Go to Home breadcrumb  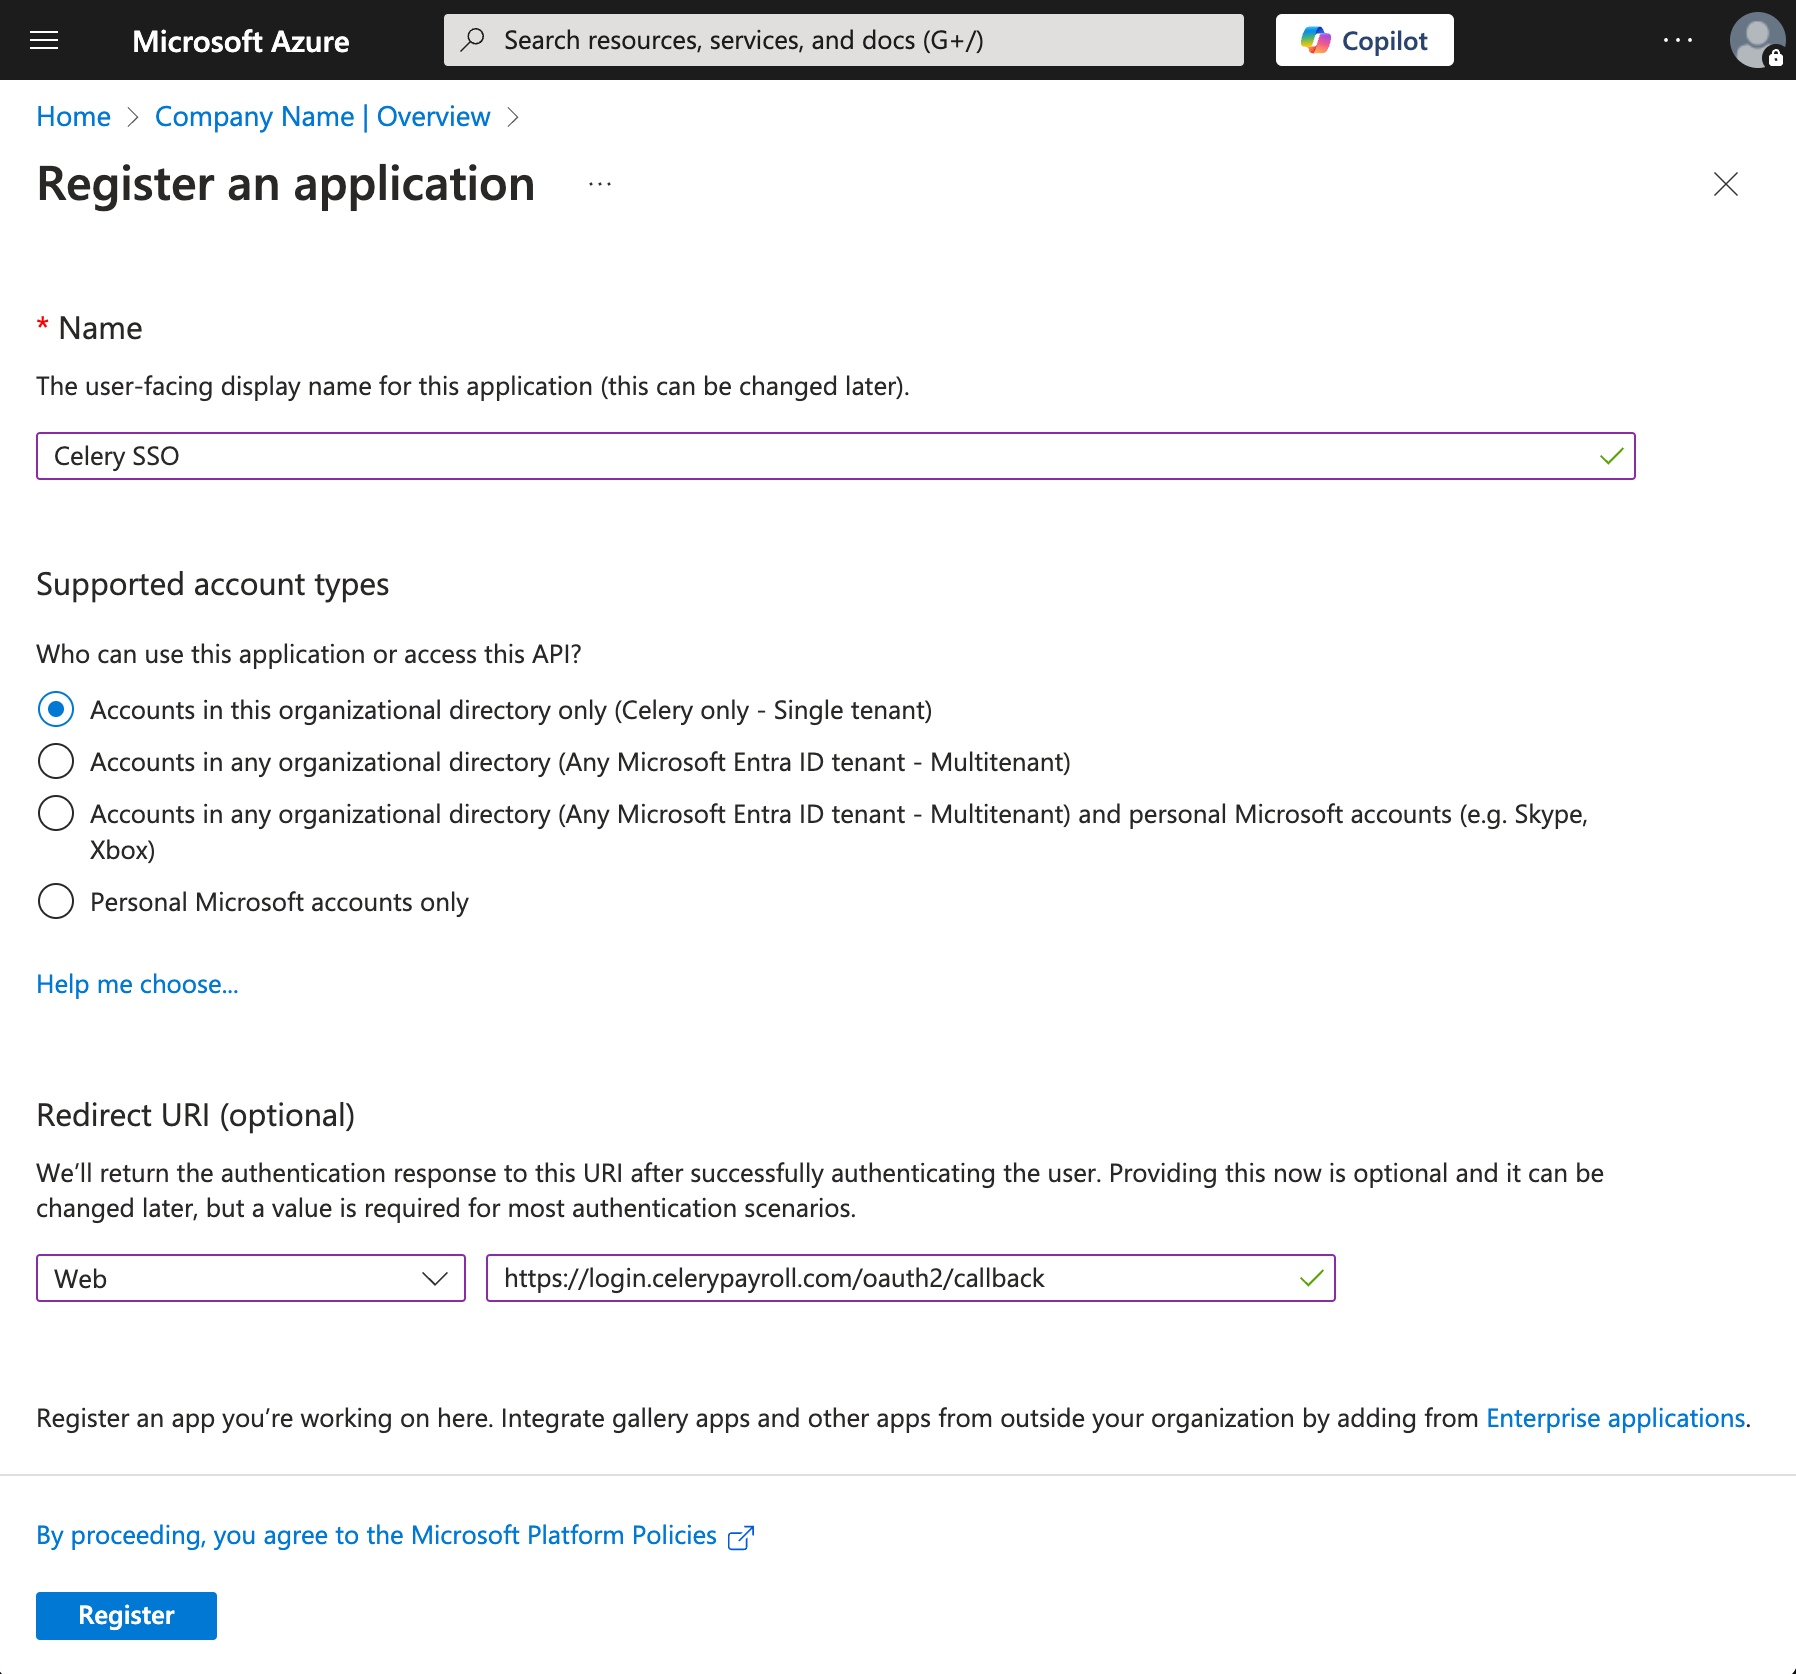tap(73, 117)
